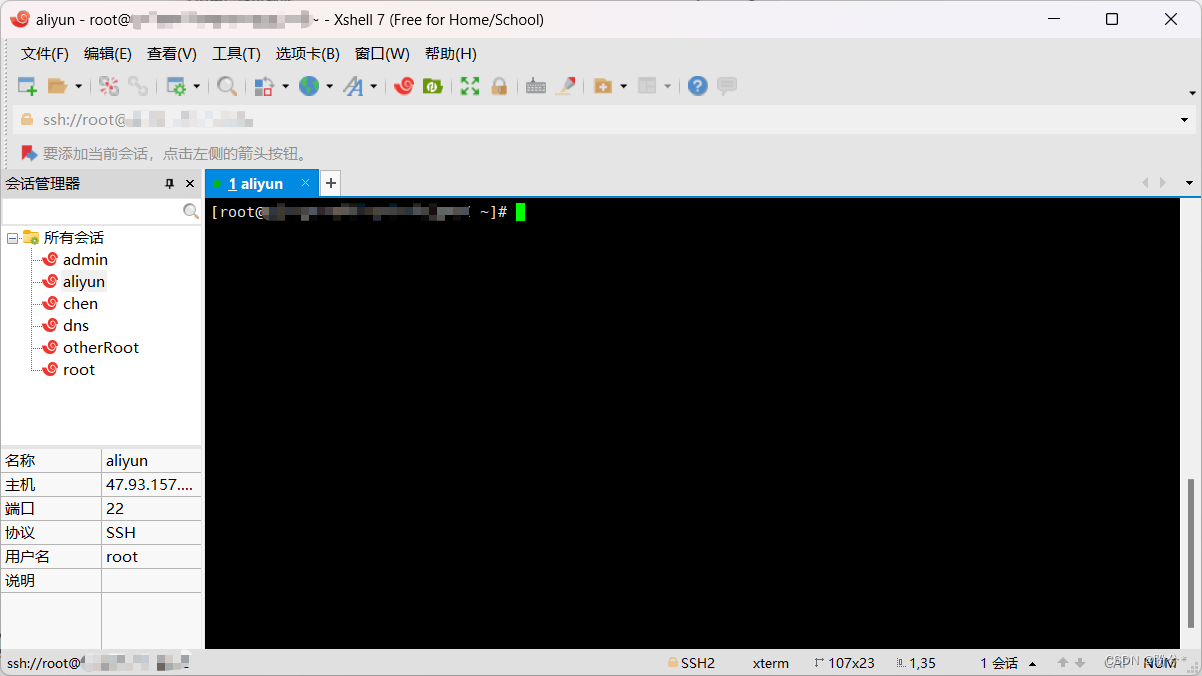Collapse the 所有会话 tree node

click(12, 238)
